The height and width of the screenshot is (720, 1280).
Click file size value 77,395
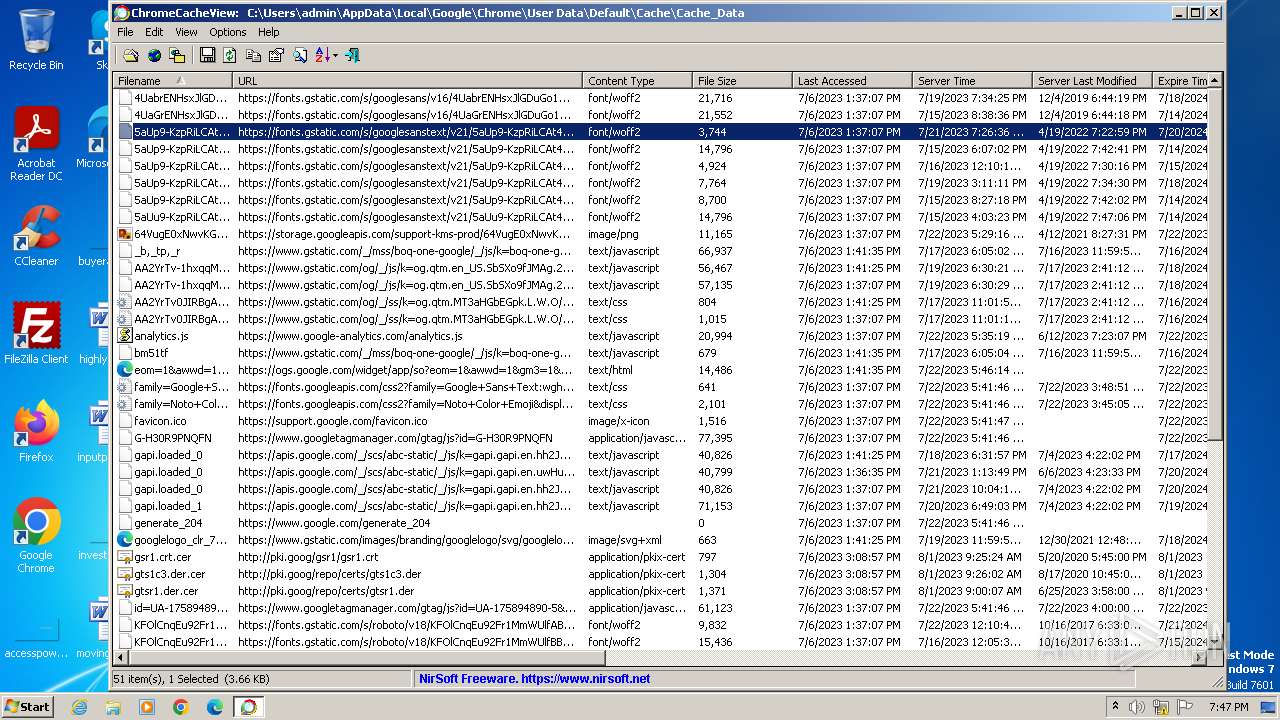coord(715,438)
